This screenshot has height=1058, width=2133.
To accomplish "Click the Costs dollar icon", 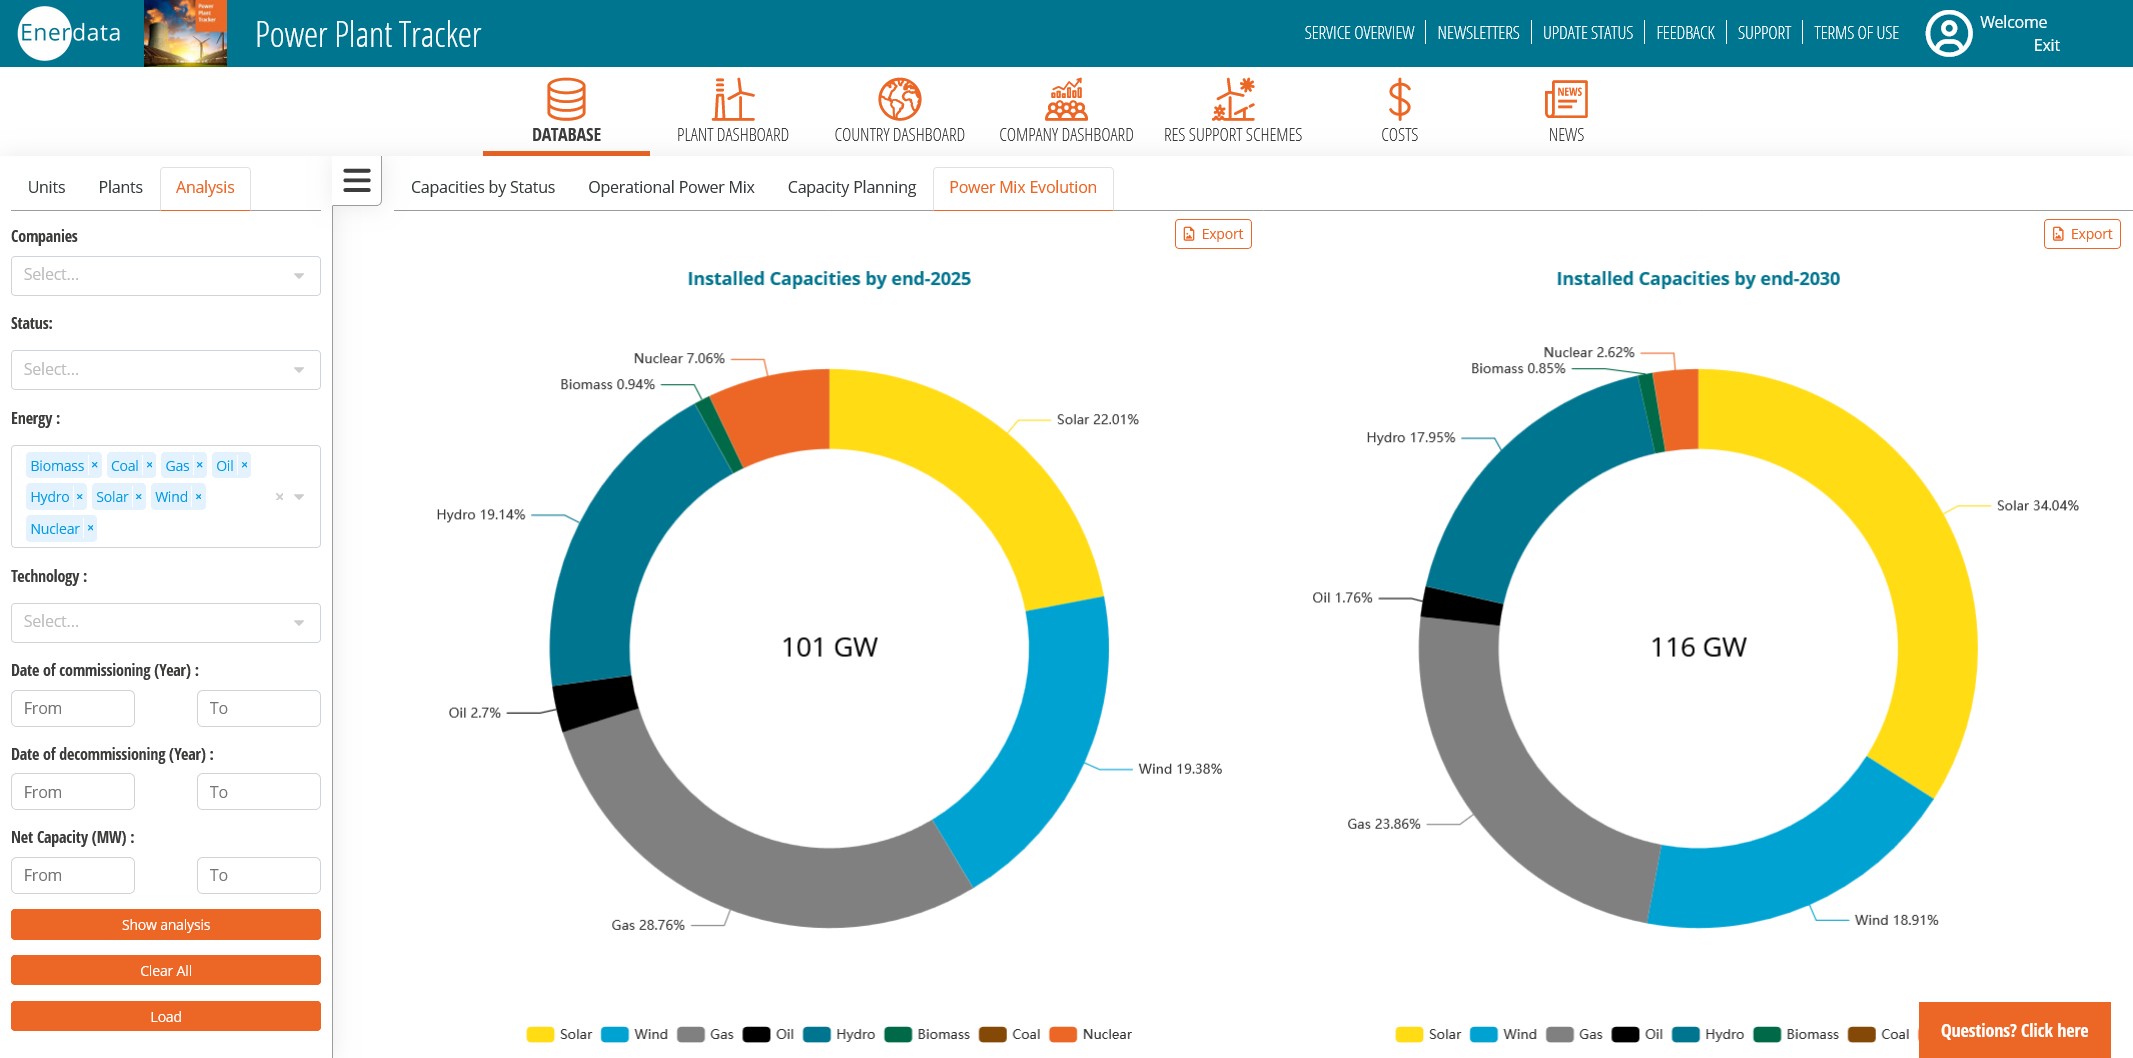I will pyautogui.click(x=1399, y=100).
